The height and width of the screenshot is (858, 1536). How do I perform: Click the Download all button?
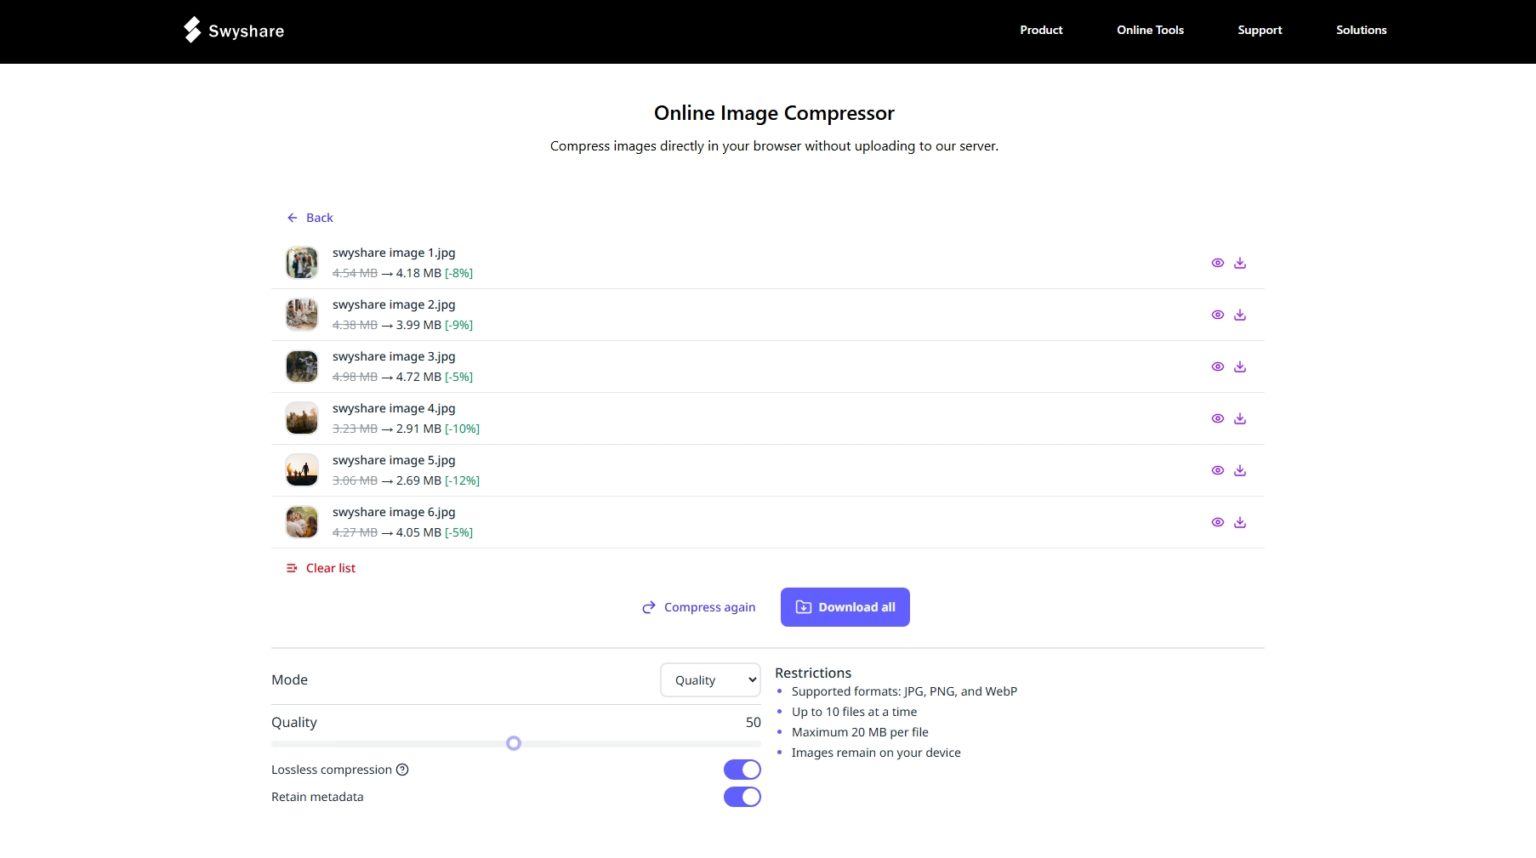point(845,607)
